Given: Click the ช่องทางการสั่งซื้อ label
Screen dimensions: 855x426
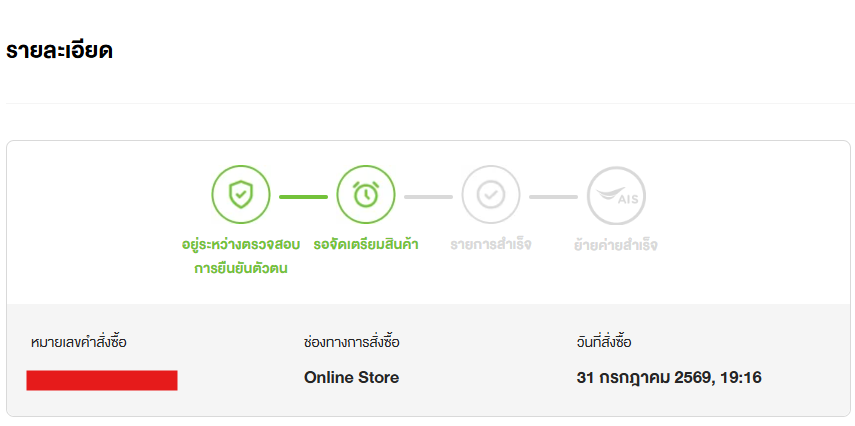Looking at the screenshot, I should tap(352, 343).
